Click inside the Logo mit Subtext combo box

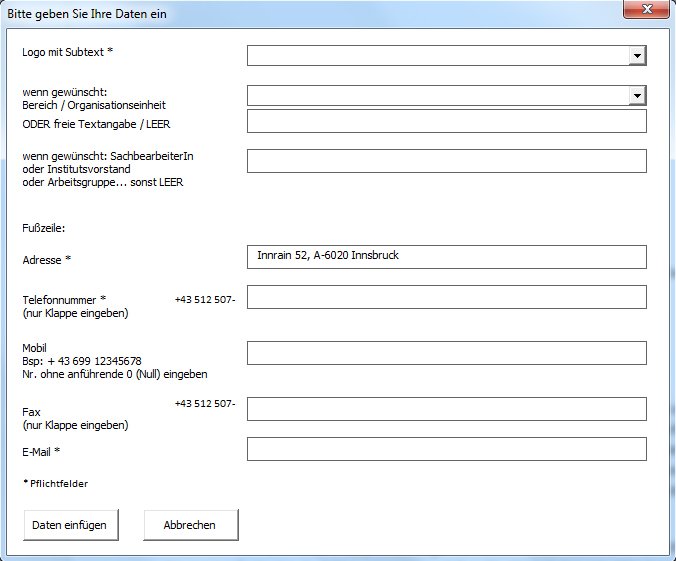point(438,56)
